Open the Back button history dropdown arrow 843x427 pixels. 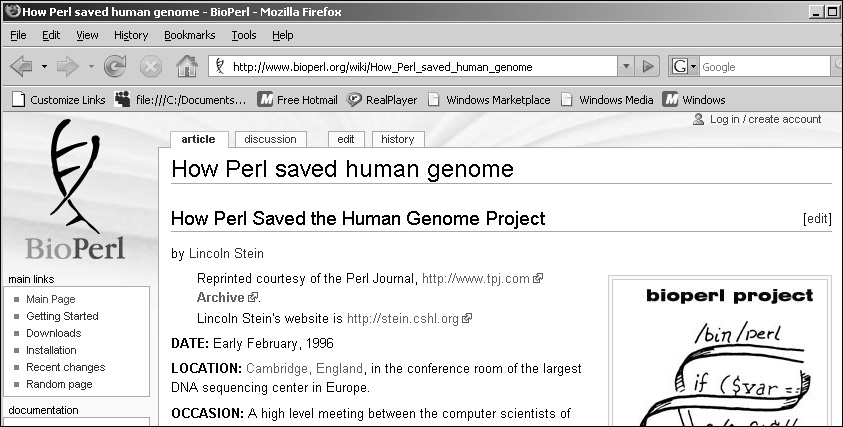44,67
